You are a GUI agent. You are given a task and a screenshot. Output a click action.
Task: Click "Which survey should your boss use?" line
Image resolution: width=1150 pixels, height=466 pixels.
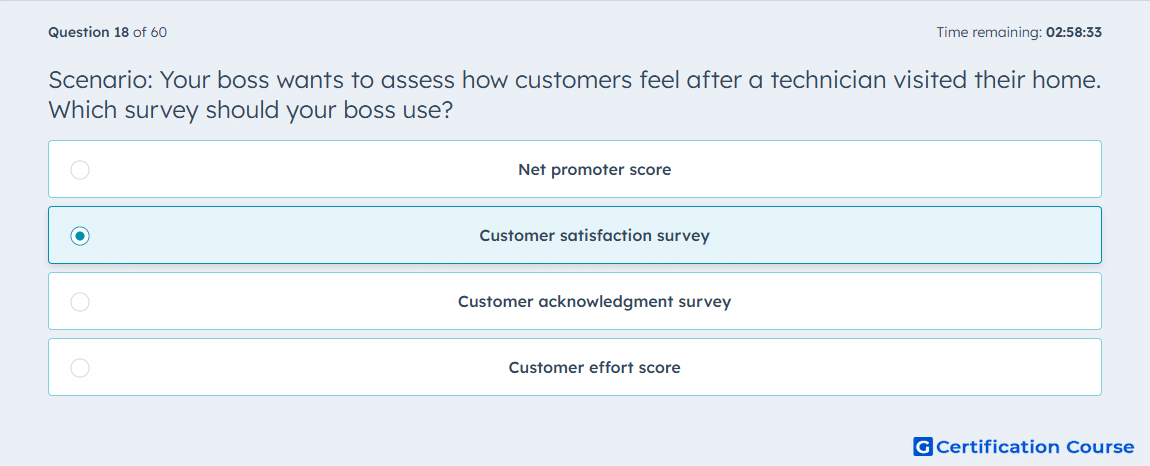click(250, 112)
